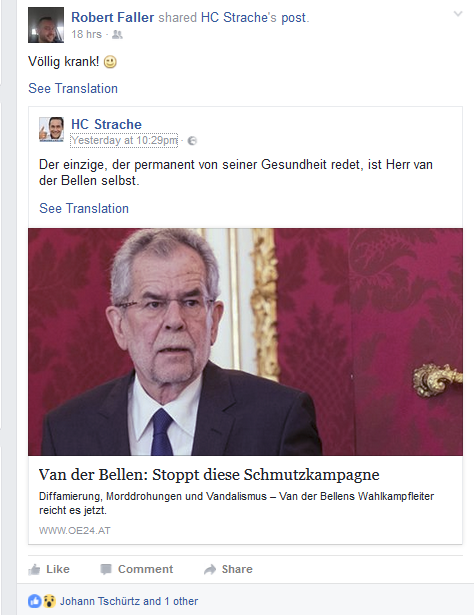Click the Yesterday at 10:29pm timestamp
The width and height of the screenshot is (474, 615).
(x=124, y=140)
